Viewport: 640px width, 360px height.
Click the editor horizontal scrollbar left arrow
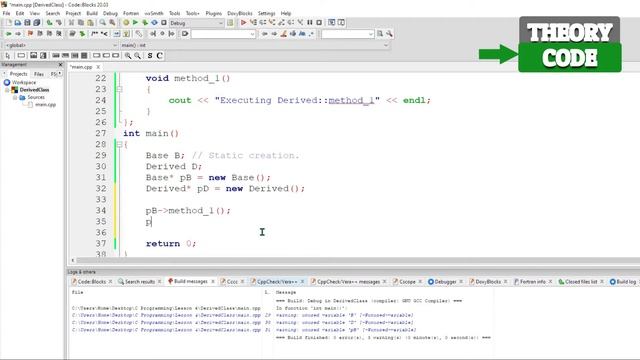[73, 260]
